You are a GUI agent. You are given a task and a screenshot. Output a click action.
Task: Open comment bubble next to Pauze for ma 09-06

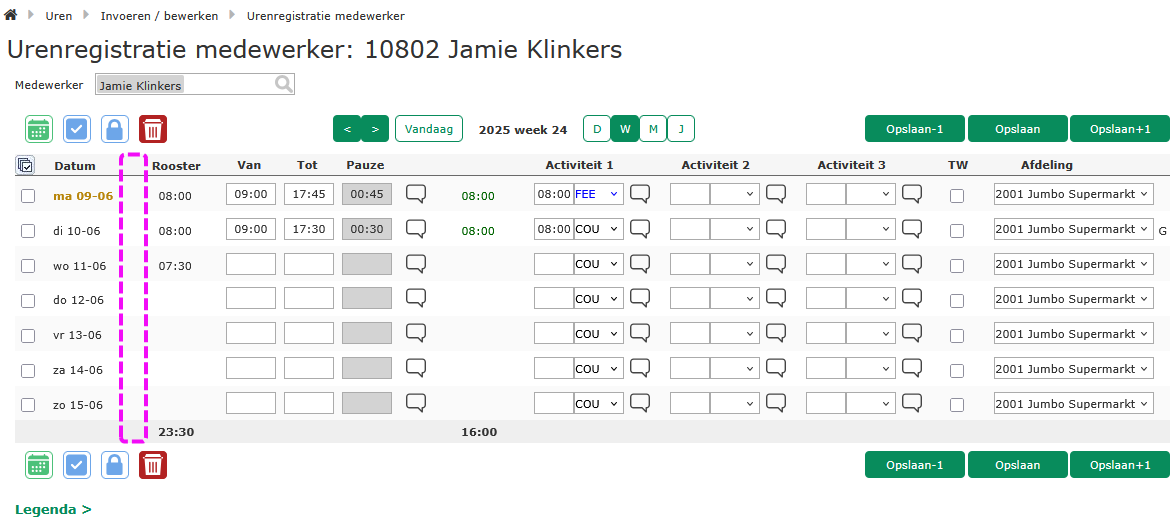(416, 195)
